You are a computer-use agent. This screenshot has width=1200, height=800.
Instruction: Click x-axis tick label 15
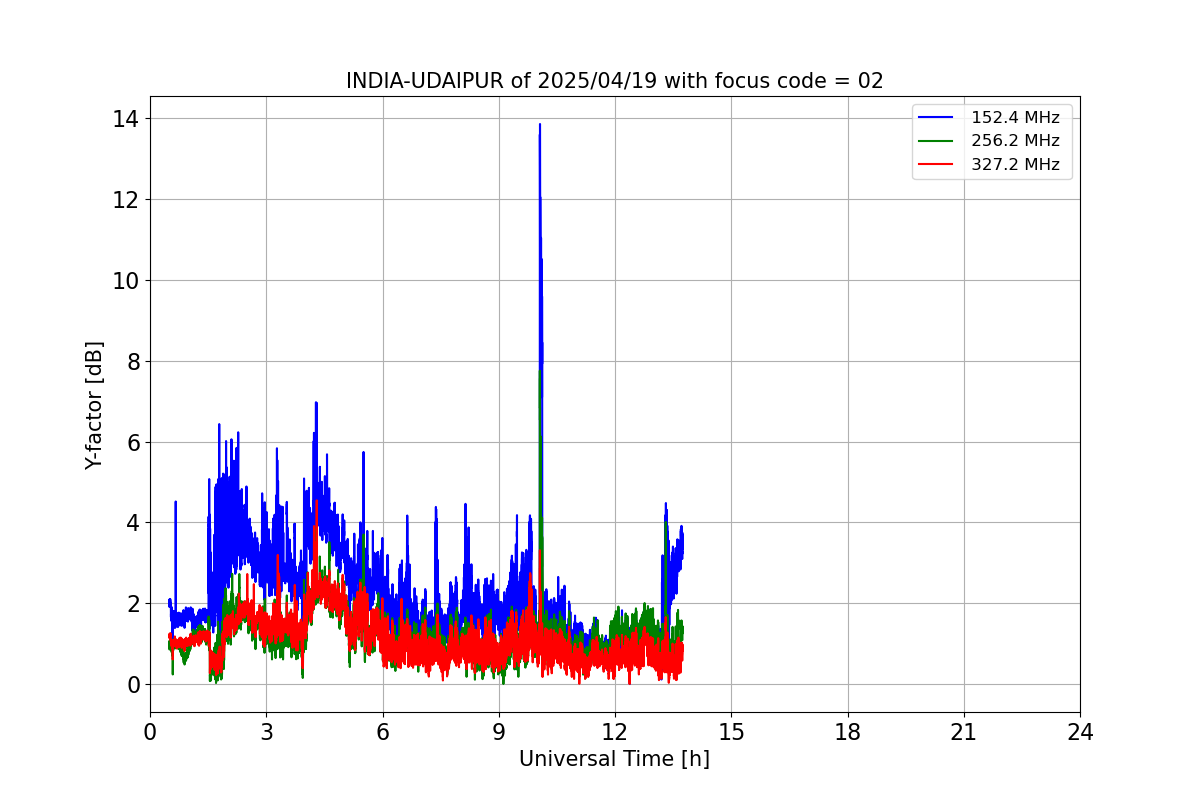731,732
